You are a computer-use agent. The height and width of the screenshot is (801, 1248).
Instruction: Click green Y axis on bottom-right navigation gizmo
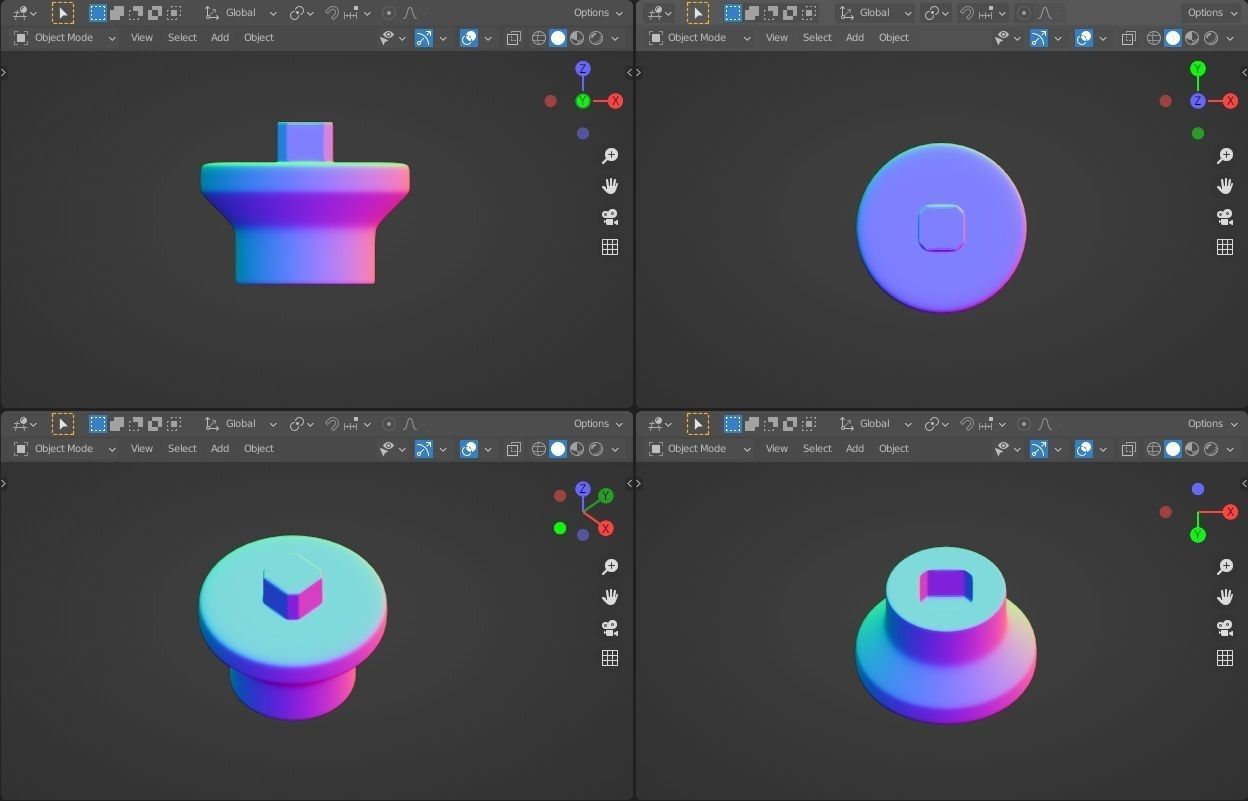pyautogui.click(x=1198, y=535)
